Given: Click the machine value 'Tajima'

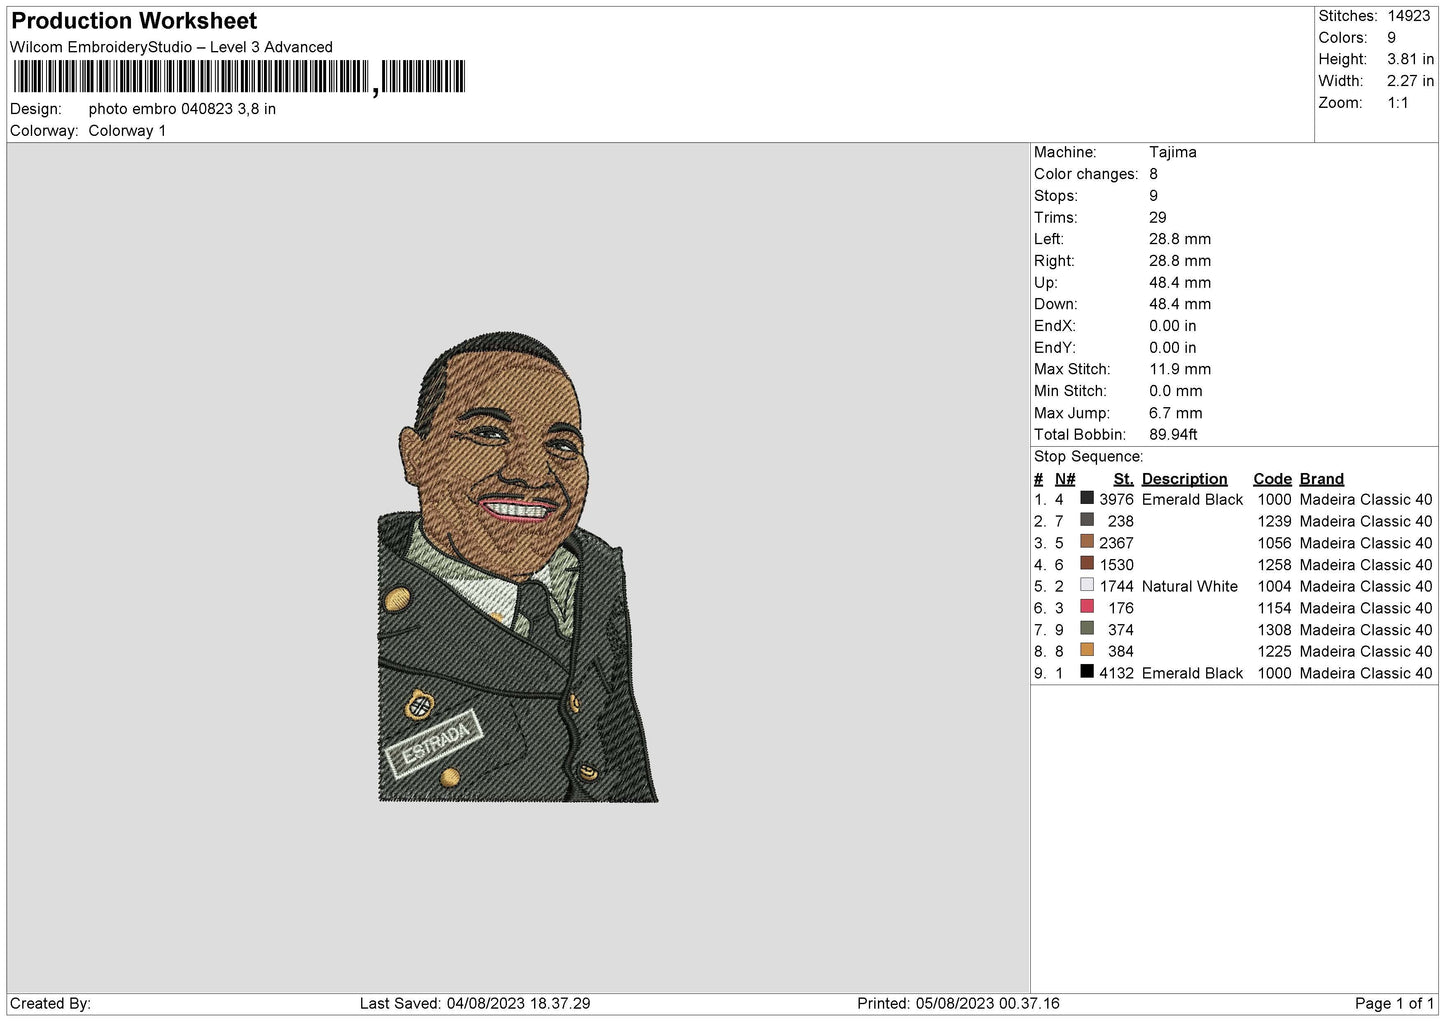Looking at the screenshot, I should (1173, 152).
